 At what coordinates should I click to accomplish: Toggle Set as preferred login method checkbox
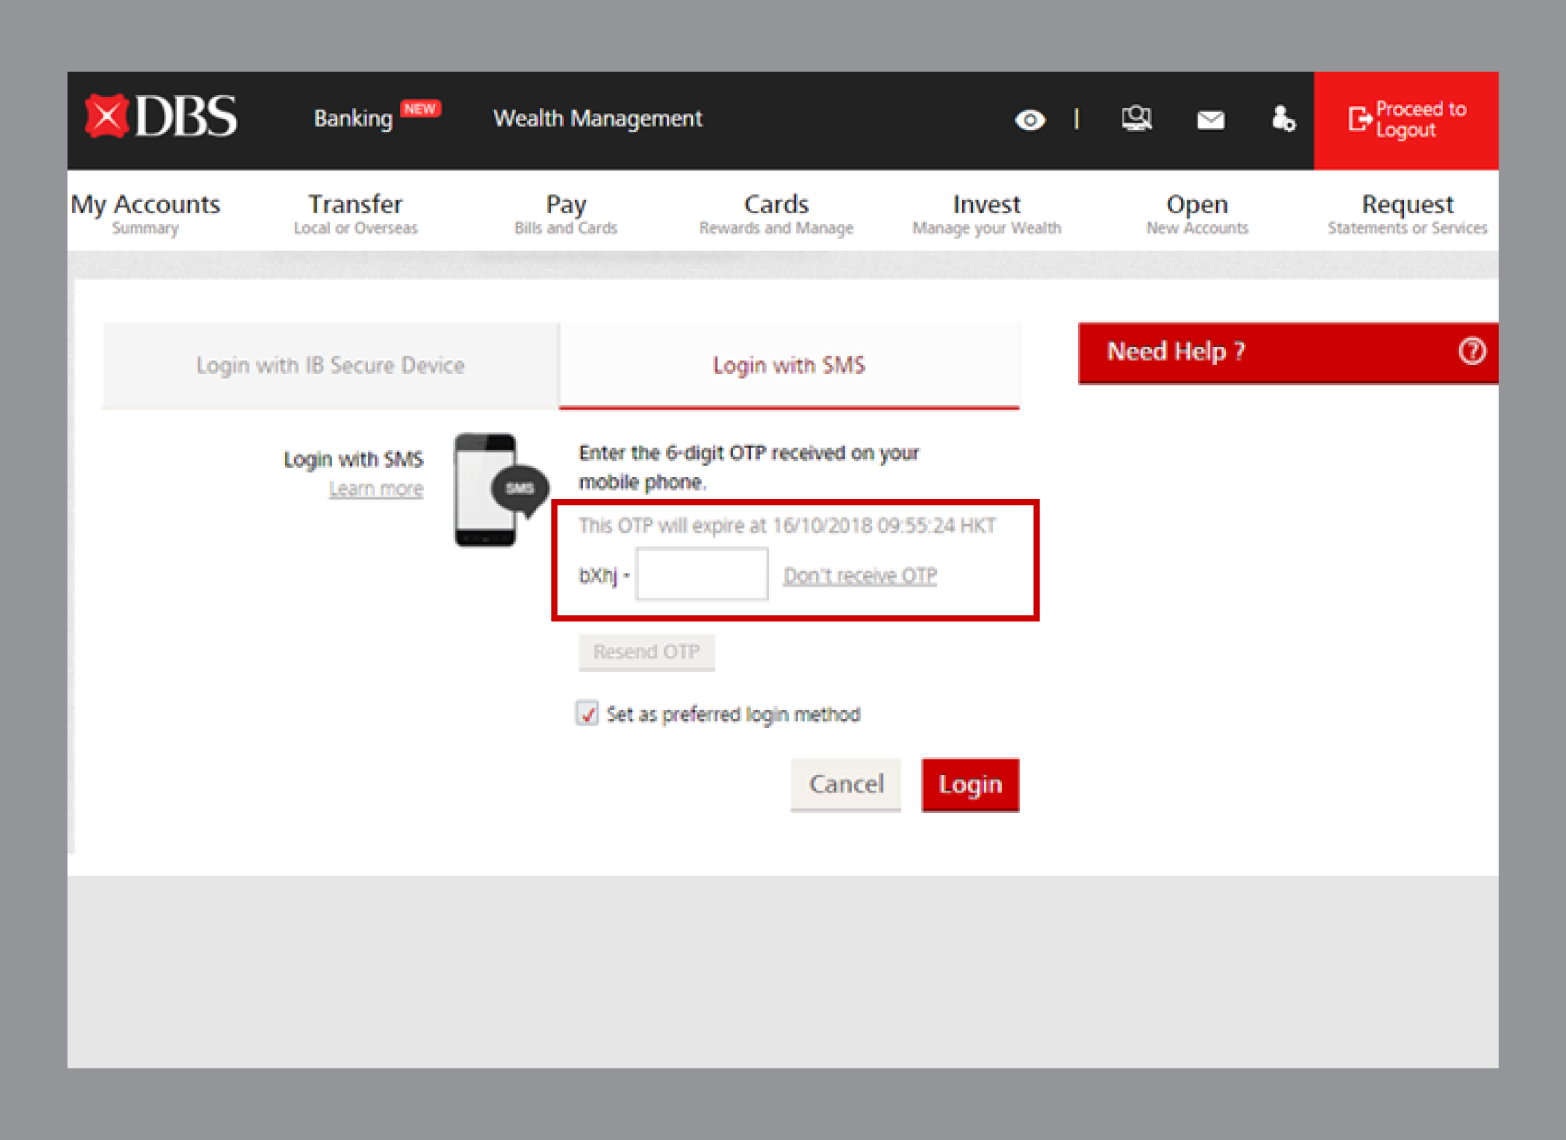click(587, 713)
